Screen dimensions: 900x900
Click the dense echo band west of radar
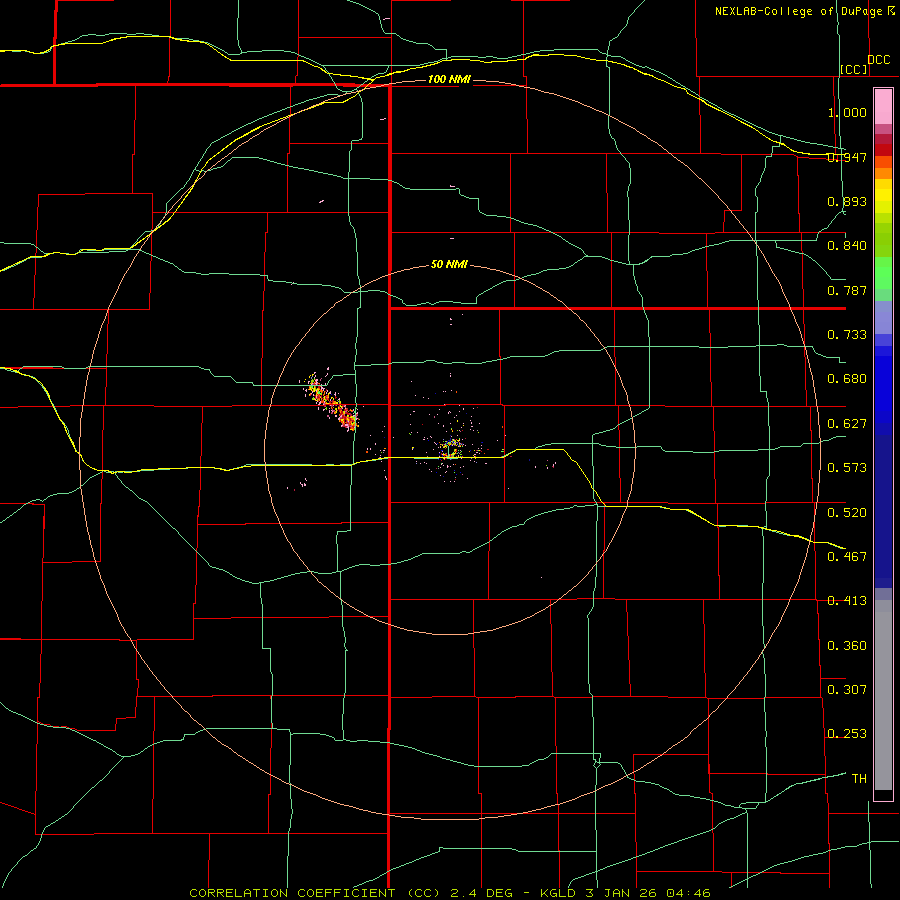[x=332, y=402]
